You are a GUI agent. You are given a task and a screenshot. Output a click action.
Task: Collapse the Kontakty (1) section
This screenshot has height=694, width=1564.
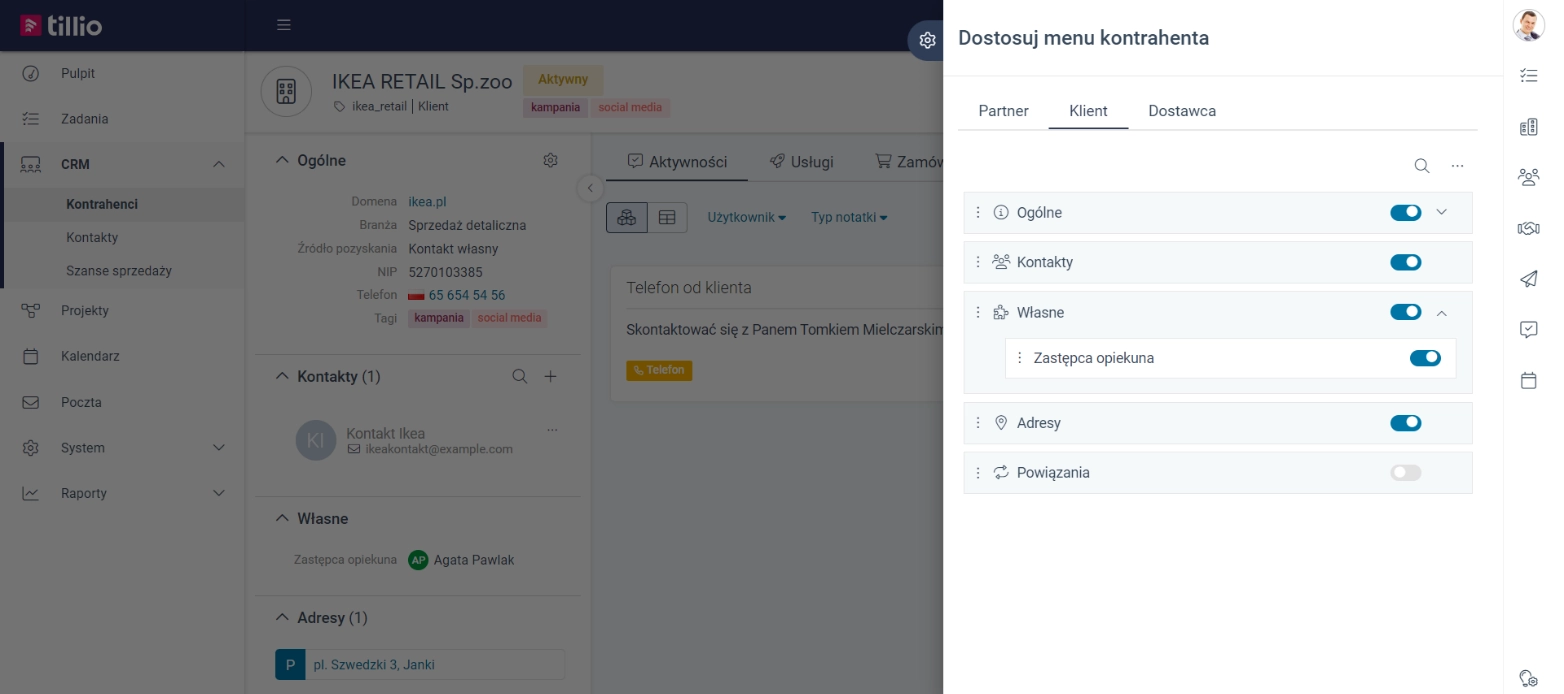tap(281, 376)
